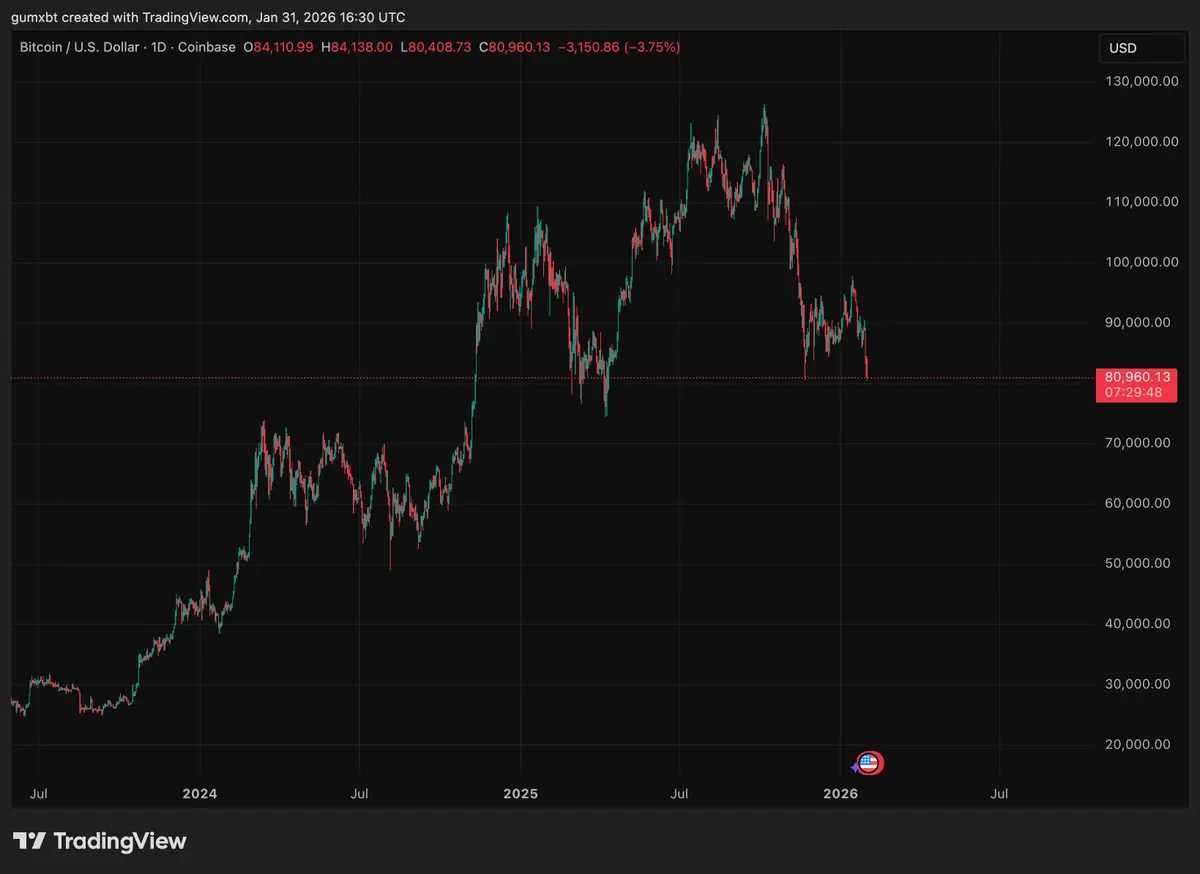Click the 2025 label on the time axis
This screenshot has height=874, width=1200.
point(520,794)
